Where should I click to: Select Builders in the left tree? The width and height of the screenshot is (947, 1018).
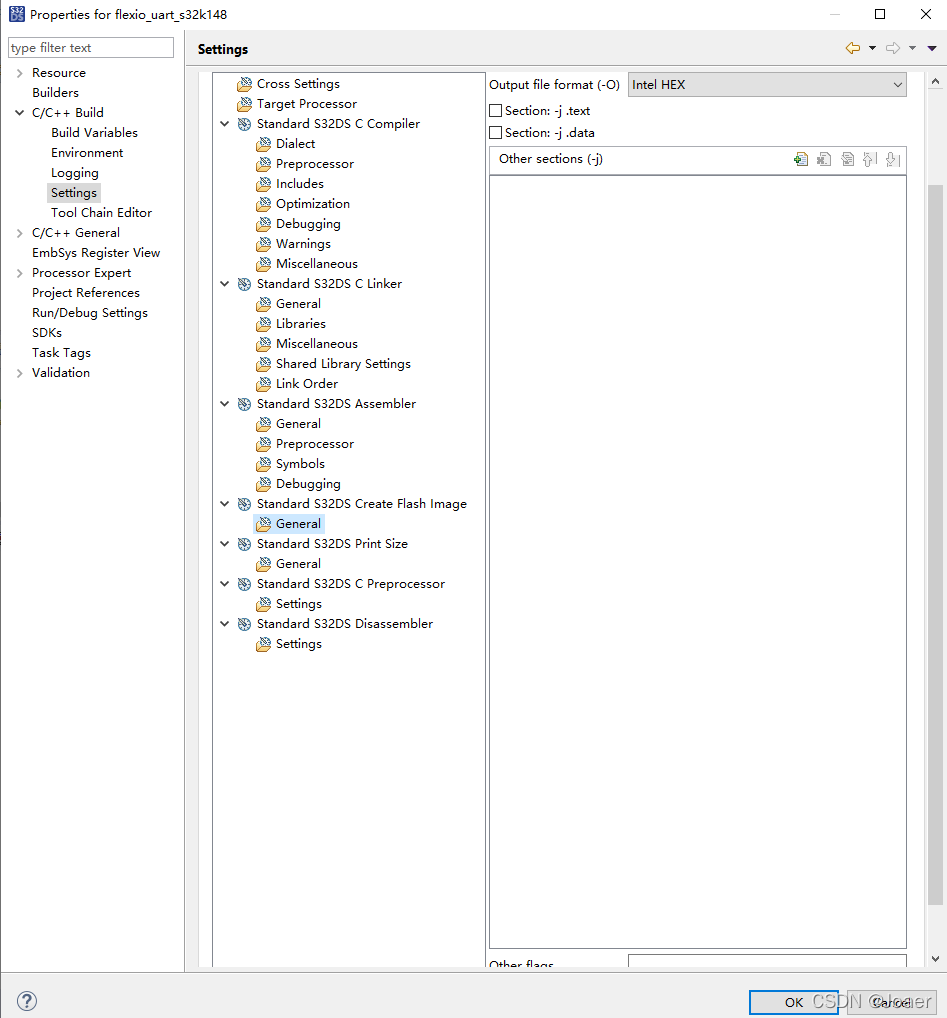(55, 92)
